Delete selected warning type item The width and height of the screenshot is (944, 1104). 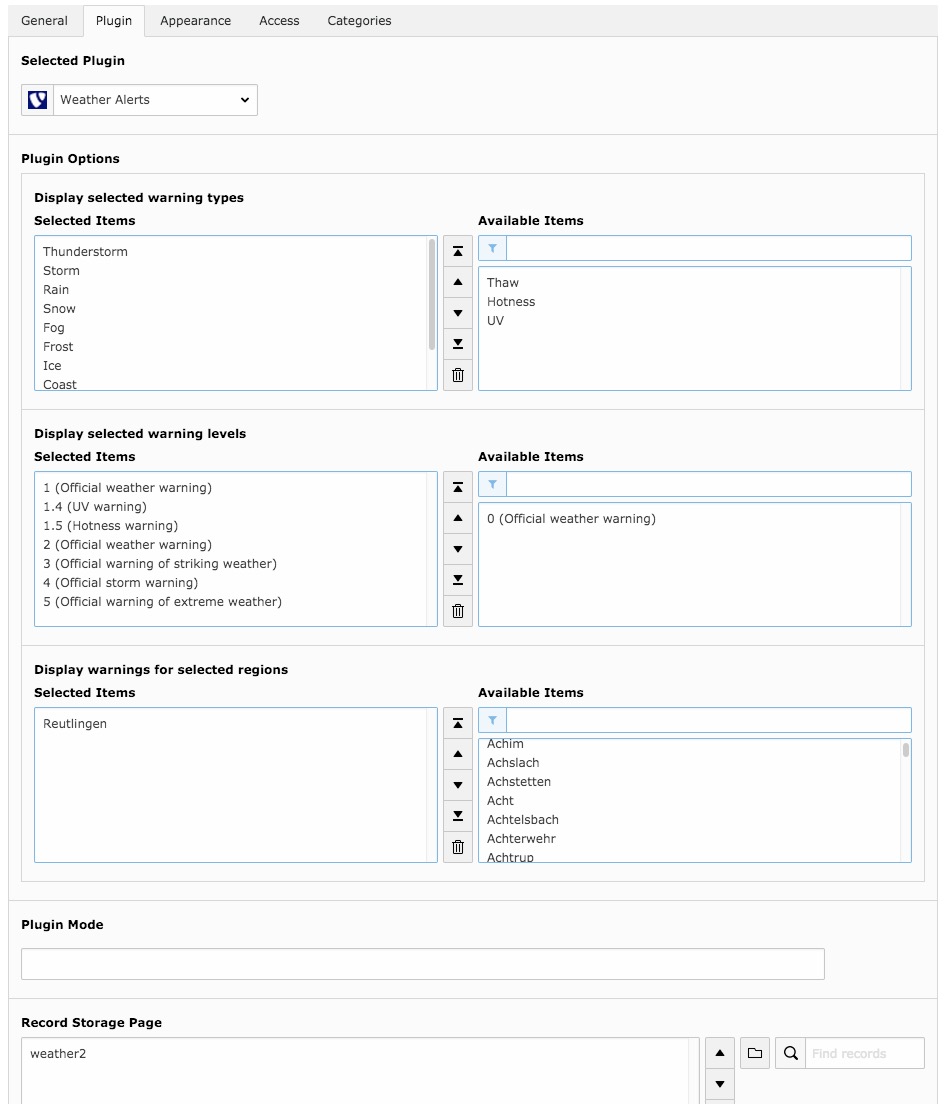458,375
